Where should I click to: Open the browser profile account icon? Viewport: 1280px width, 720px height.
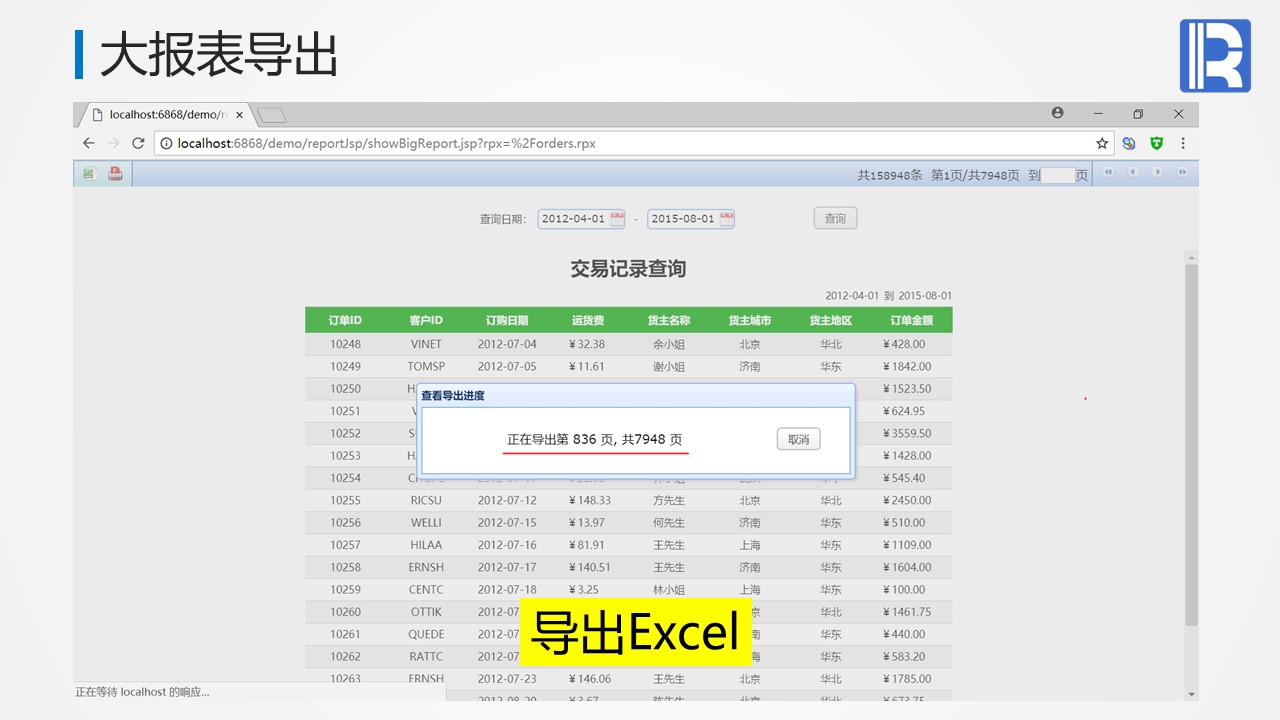1058,113
